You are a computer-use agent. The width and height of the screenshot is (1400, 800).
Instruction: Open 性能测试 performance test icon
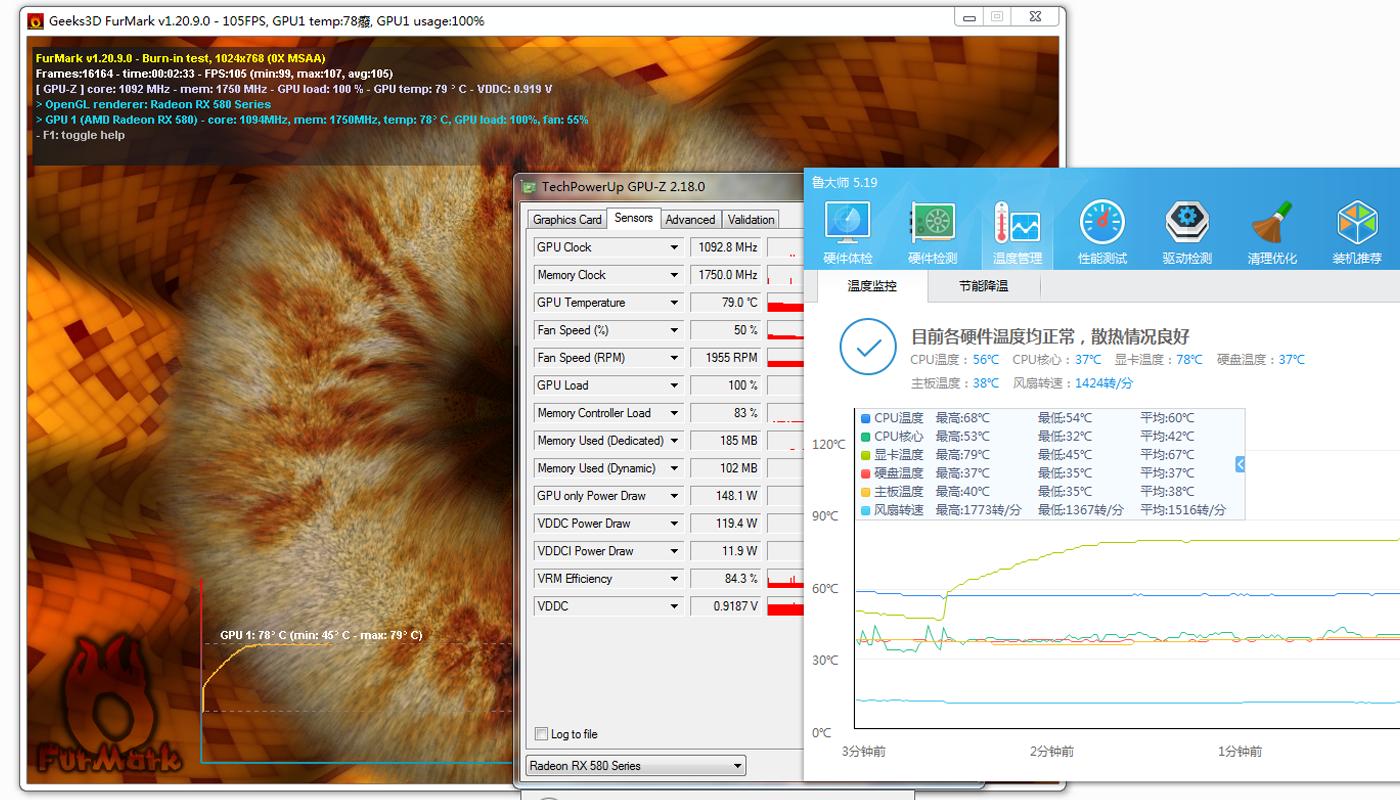[x=1102, y=223]
